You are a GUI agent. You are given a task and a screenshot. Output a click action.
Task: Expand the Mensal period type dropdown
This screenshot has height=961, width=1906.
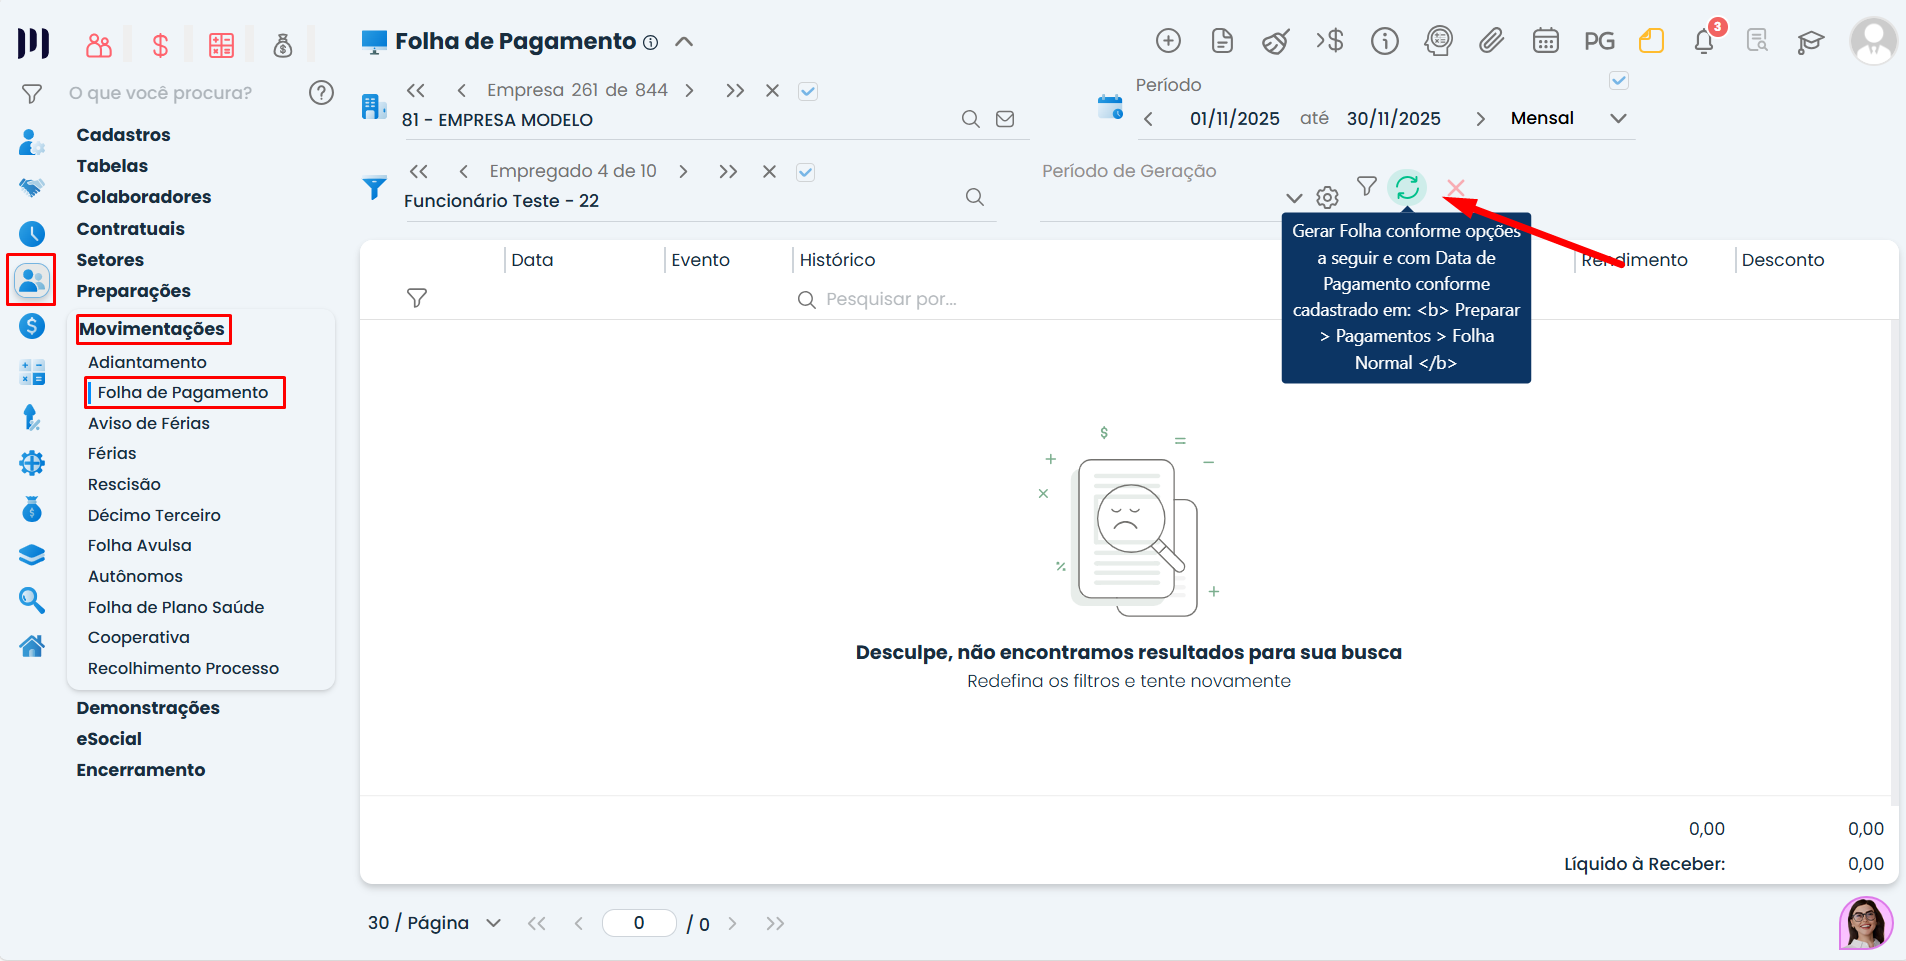[1617, 118]
